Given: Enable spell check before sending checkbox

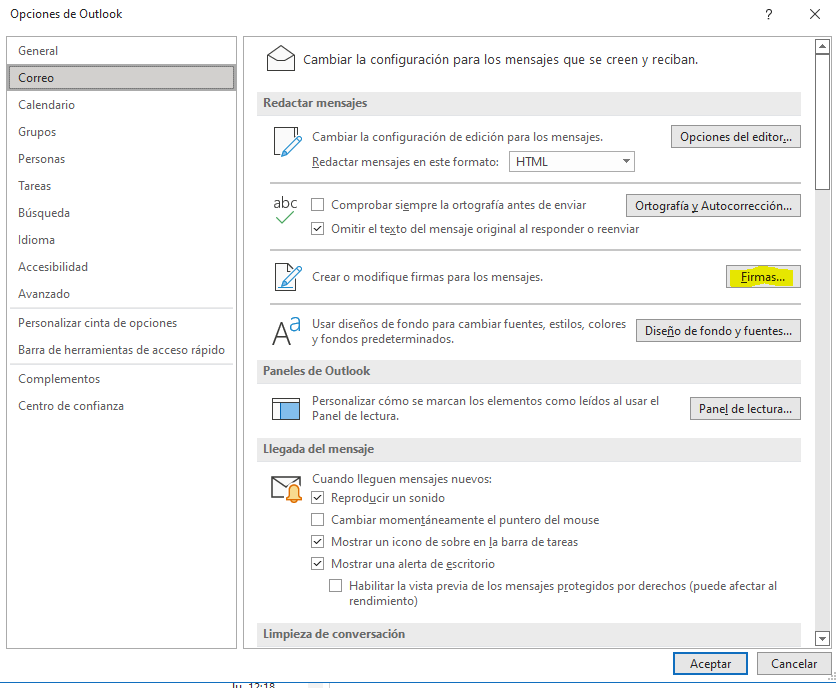Looking at the screenshot, I should (x=318, y=205).
